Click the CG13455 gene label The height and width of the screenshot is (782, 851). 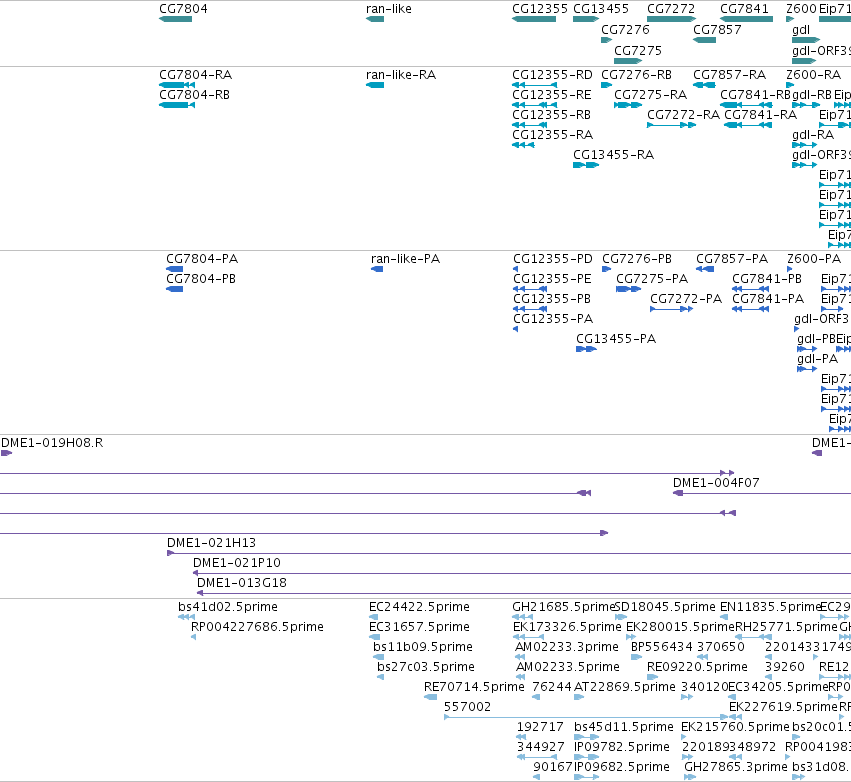pos(601,9)
